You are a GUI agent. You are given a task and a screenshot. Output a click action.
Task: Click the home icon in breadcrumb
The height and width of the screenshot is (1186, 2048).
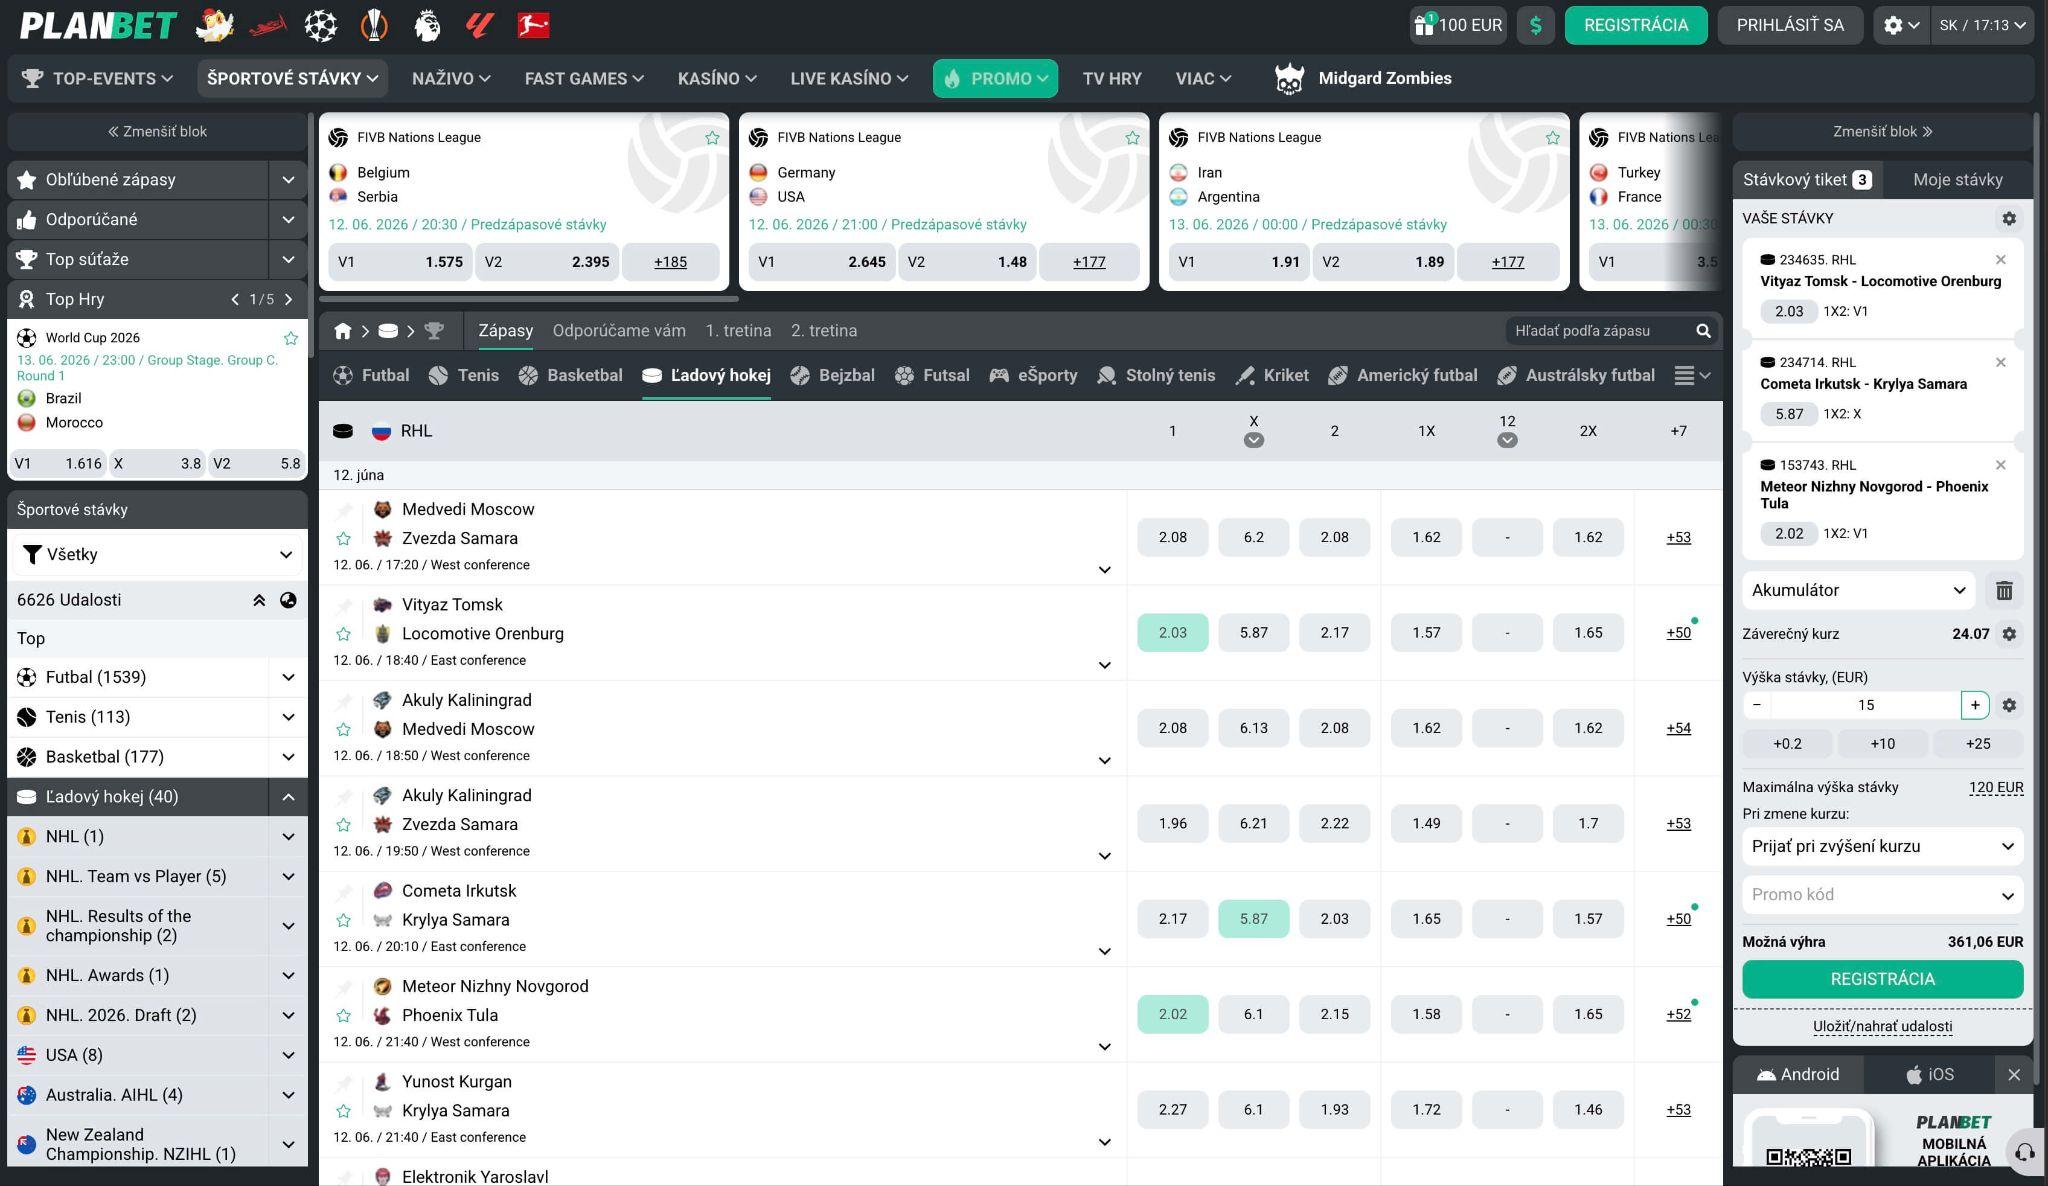point(343,331)
